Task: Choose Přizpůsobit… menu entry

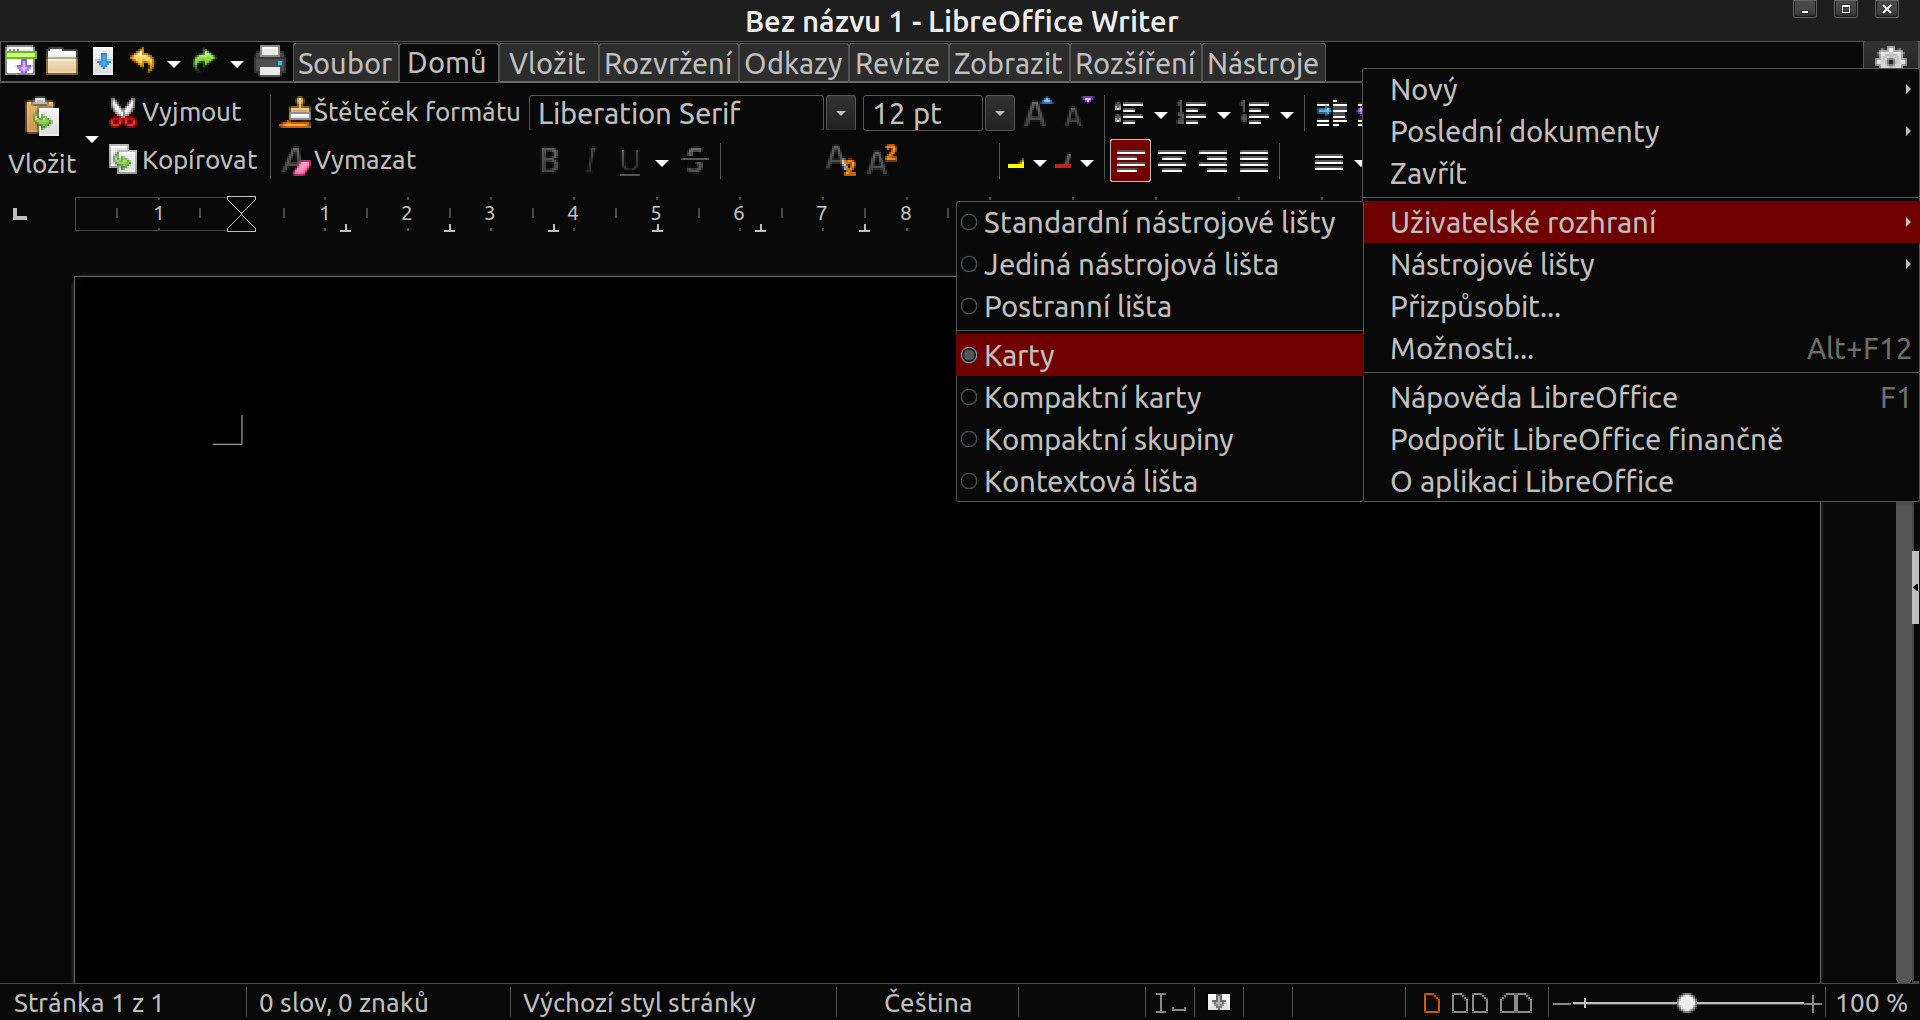Action: coord(1641,306)
